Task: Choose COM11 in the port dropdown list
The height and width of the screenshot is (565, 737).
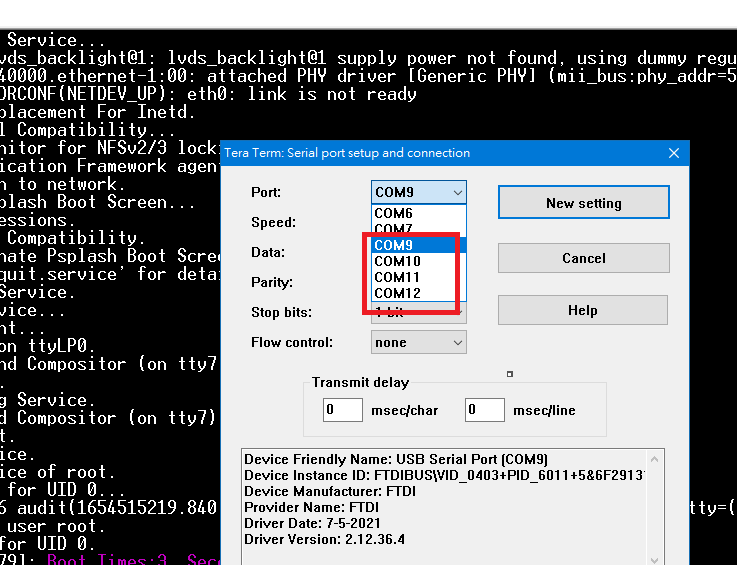Action: pos(397,277)
